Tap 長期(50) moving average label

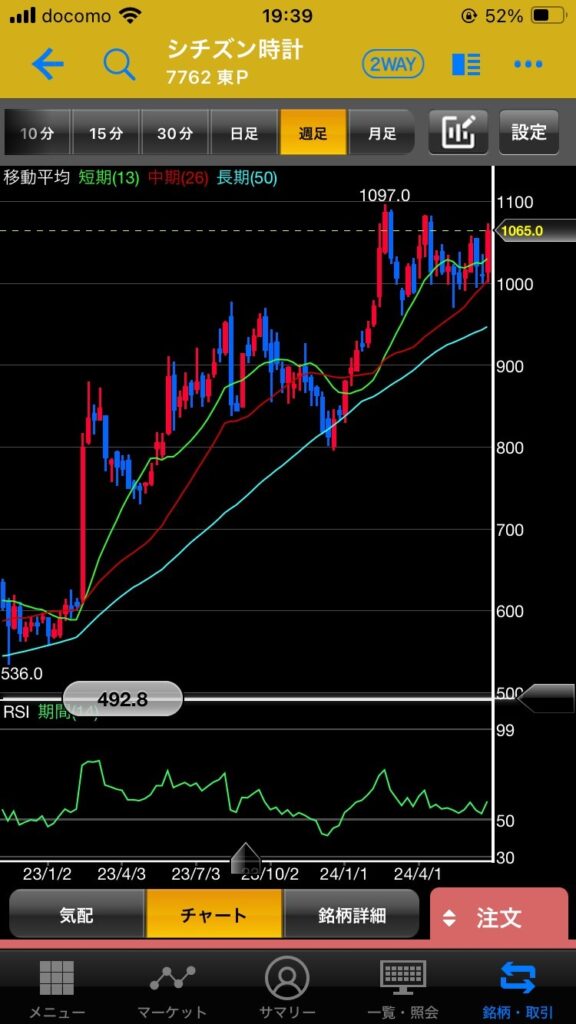247,177
